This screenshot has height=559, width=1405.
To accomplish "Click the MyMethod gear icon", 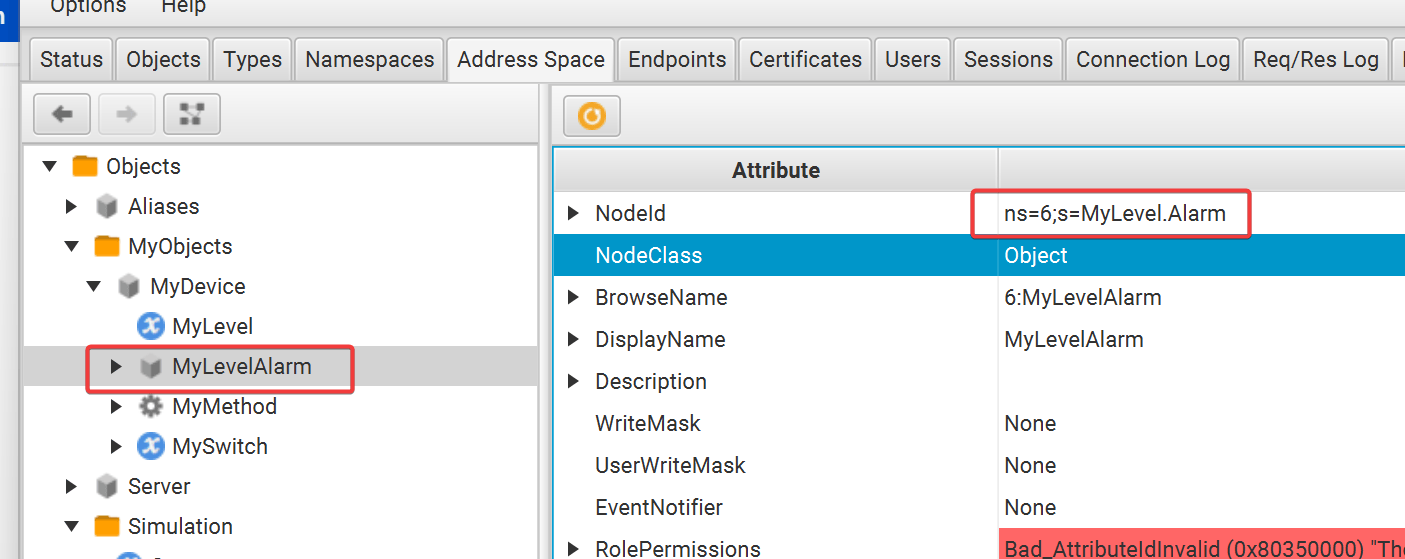I will (150, 407).
